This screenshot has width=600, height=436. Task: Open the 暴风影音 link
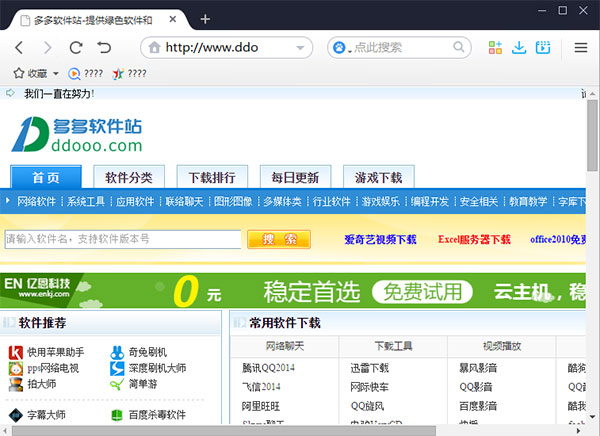click(x=478, y=368)
